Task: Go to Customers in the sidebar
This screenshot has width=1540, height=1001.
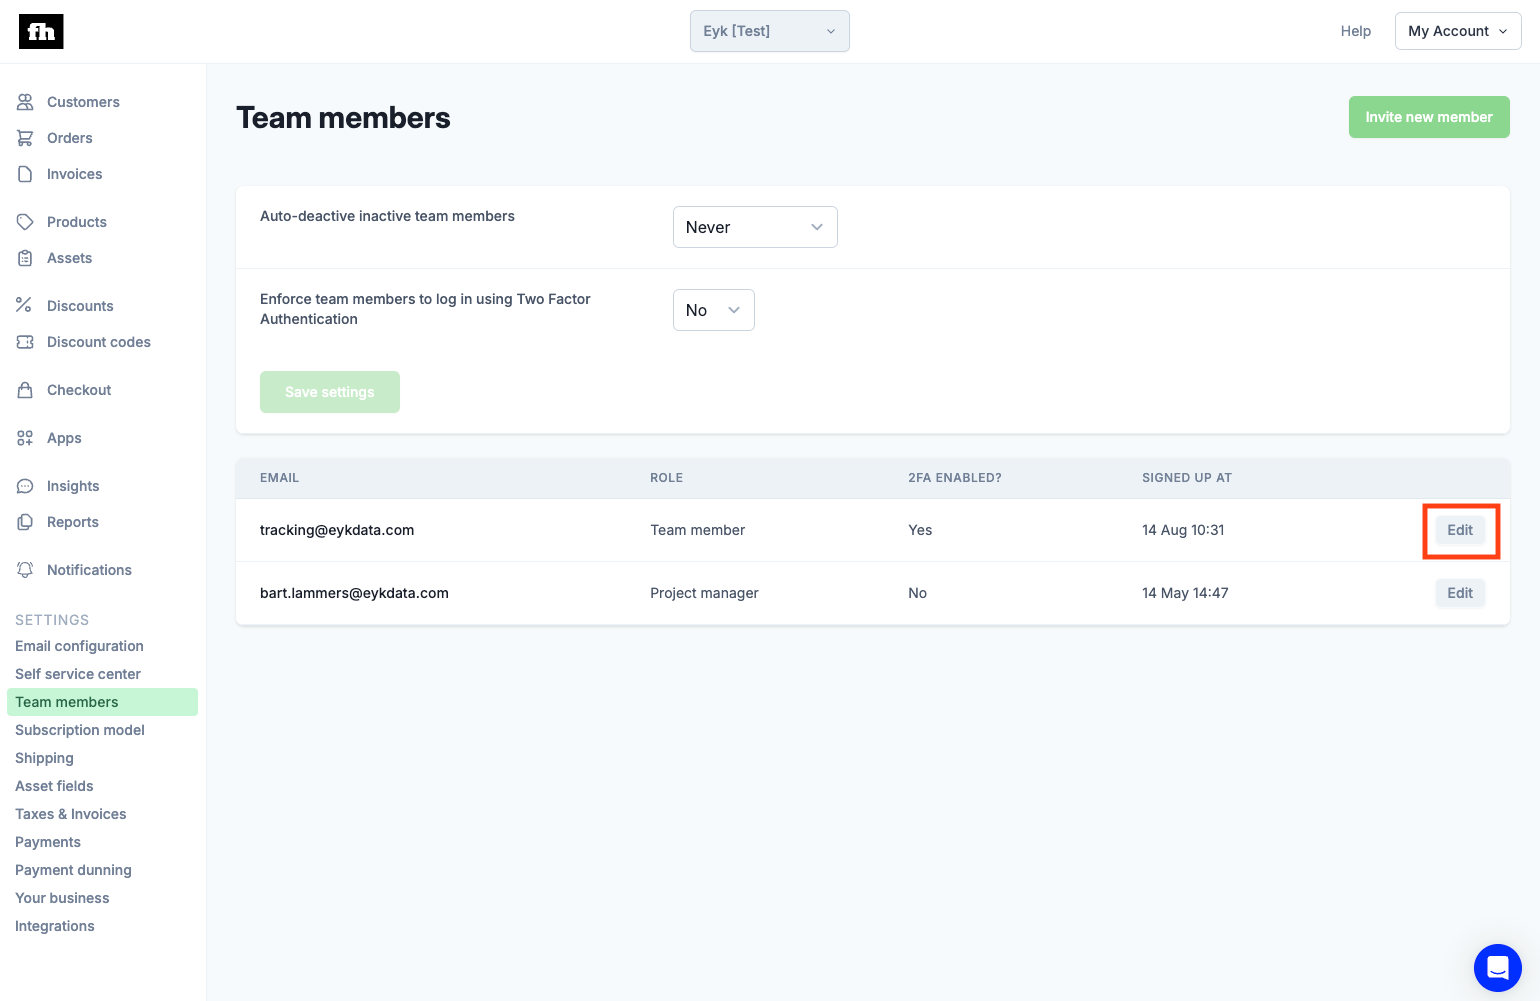Action: coord(83,102)
